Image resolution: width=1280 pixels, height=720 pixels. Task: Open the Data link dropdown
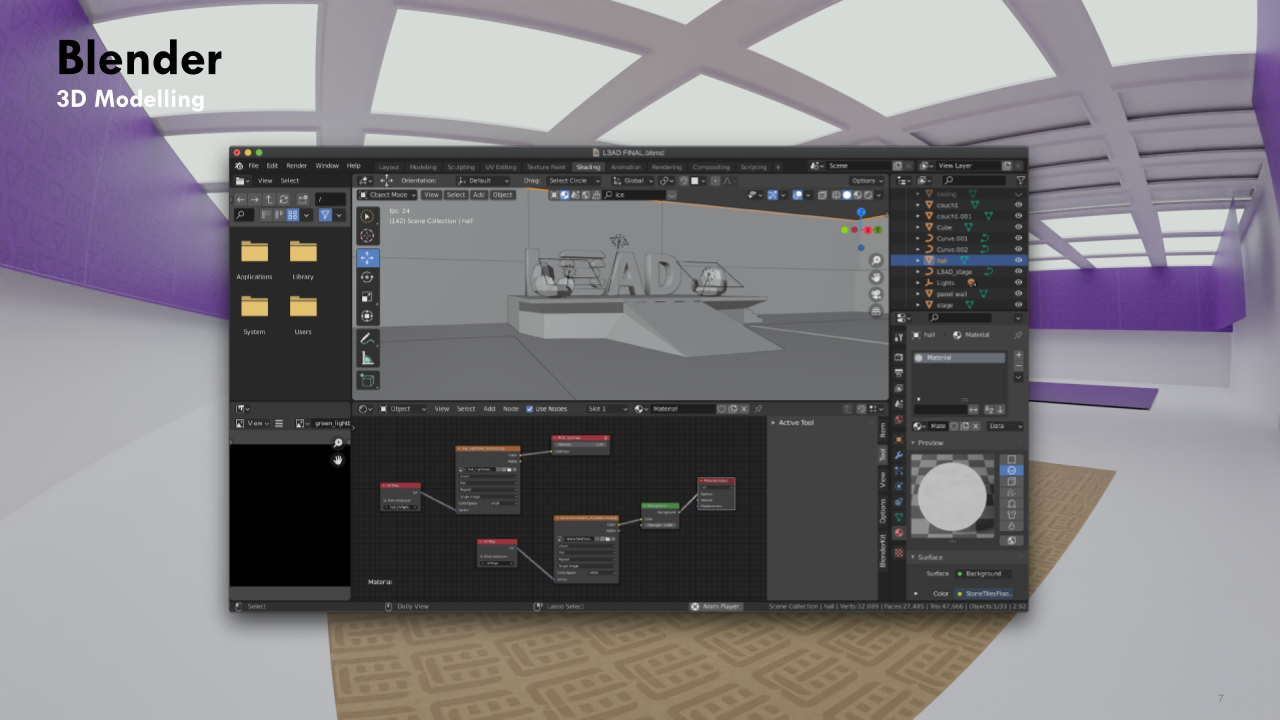coord(1005,426)
